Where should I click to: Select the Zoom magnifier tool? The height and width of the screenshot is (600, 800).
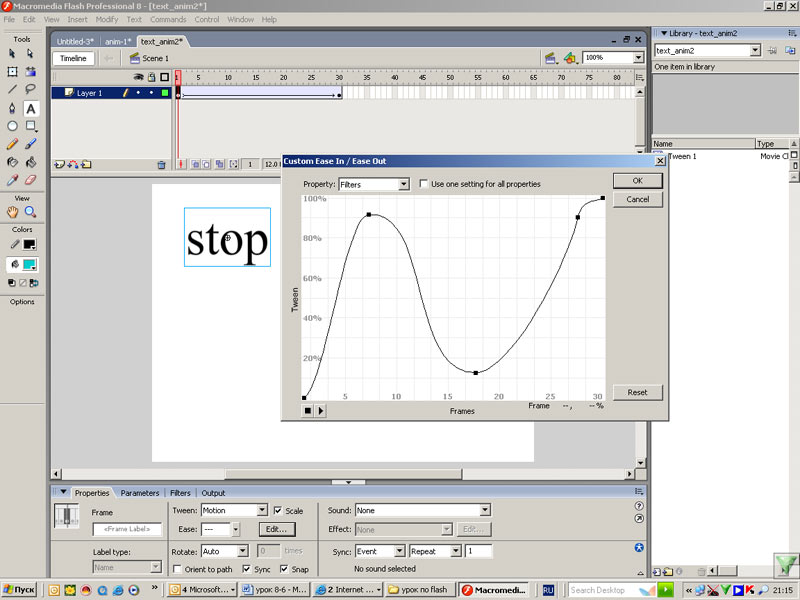coord(31,212)
